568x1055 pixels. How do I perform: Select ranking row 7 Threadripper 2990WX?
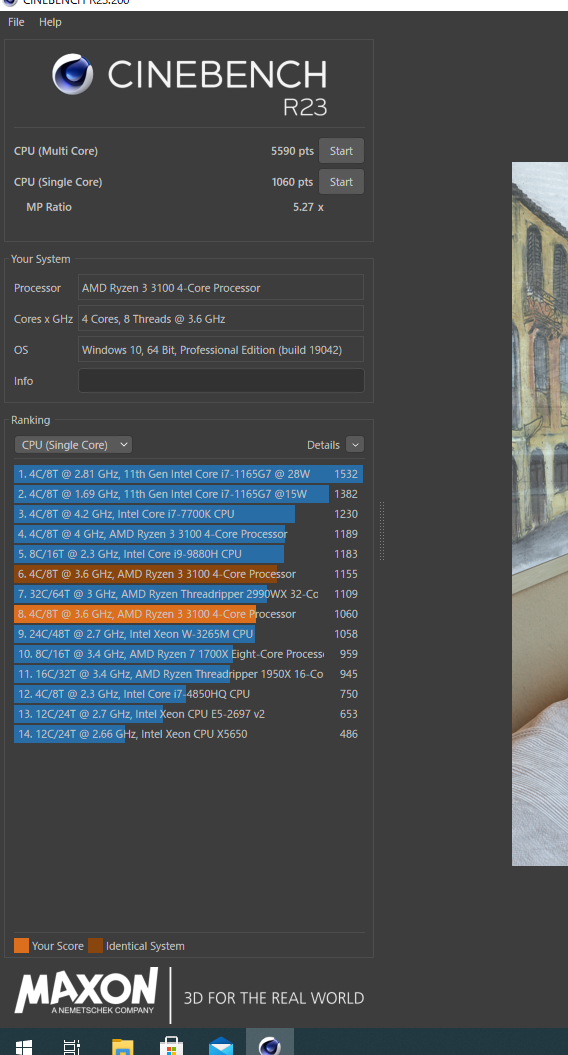point(188,594)
